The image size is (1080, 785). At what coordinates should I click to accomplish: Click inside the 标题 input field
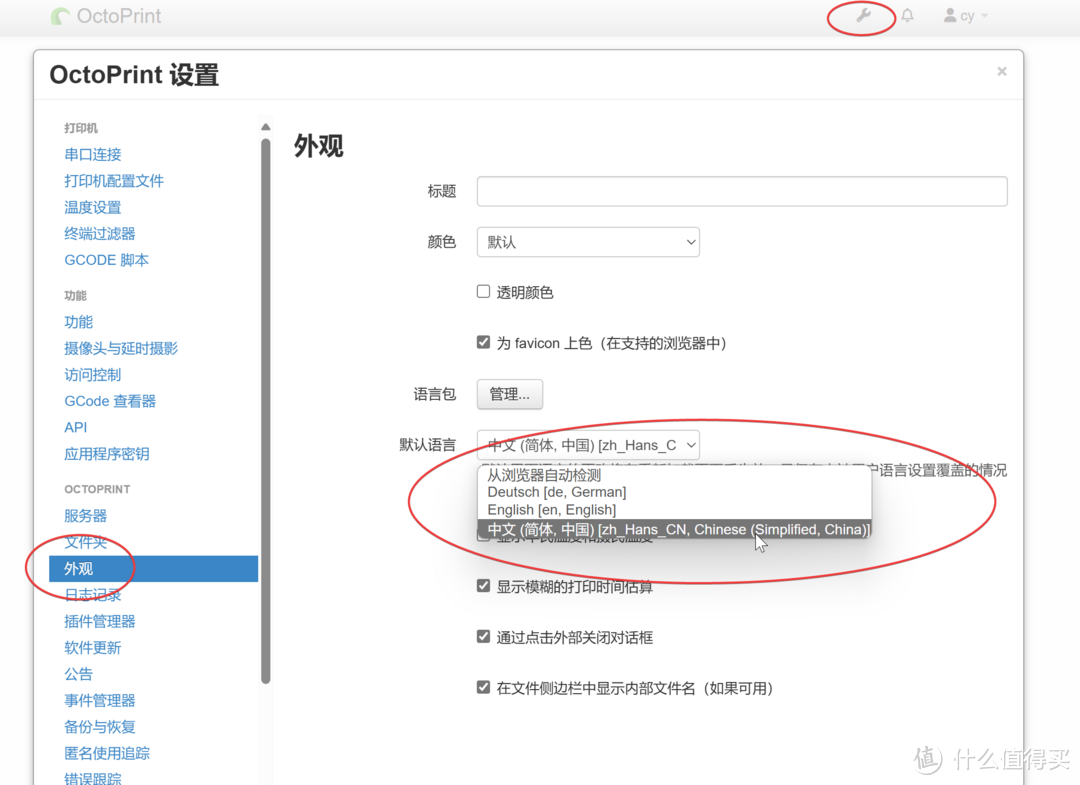pos(741,191)
